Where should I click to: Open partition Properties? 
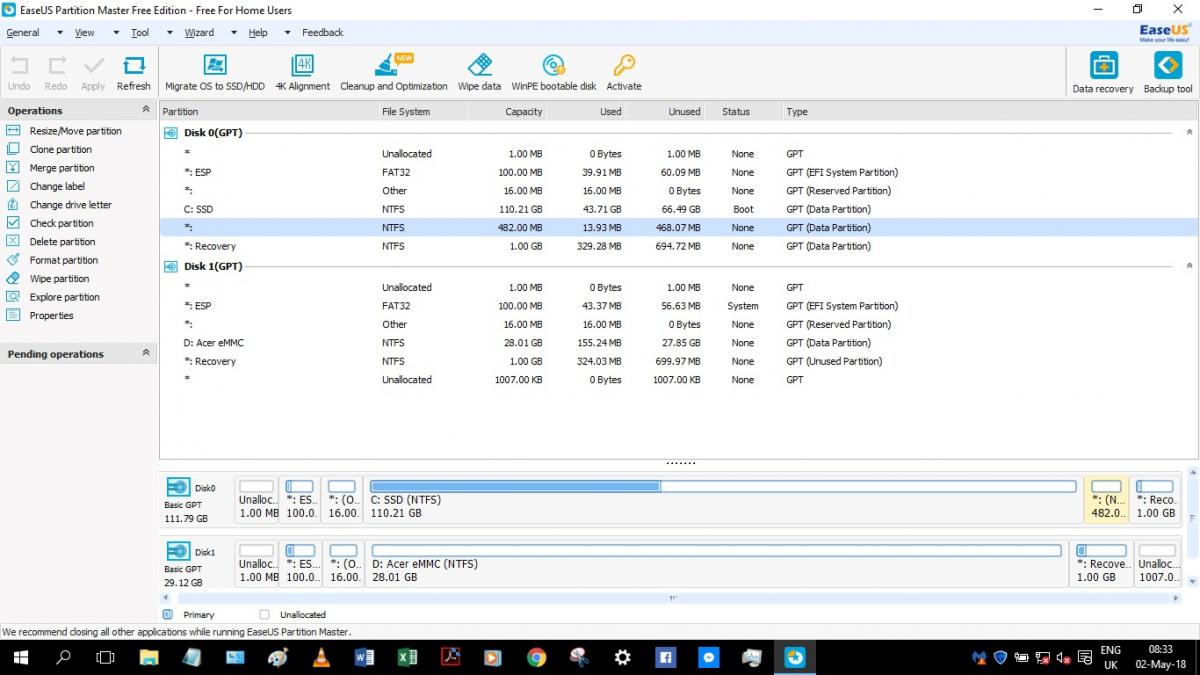(x=51, y=316)
